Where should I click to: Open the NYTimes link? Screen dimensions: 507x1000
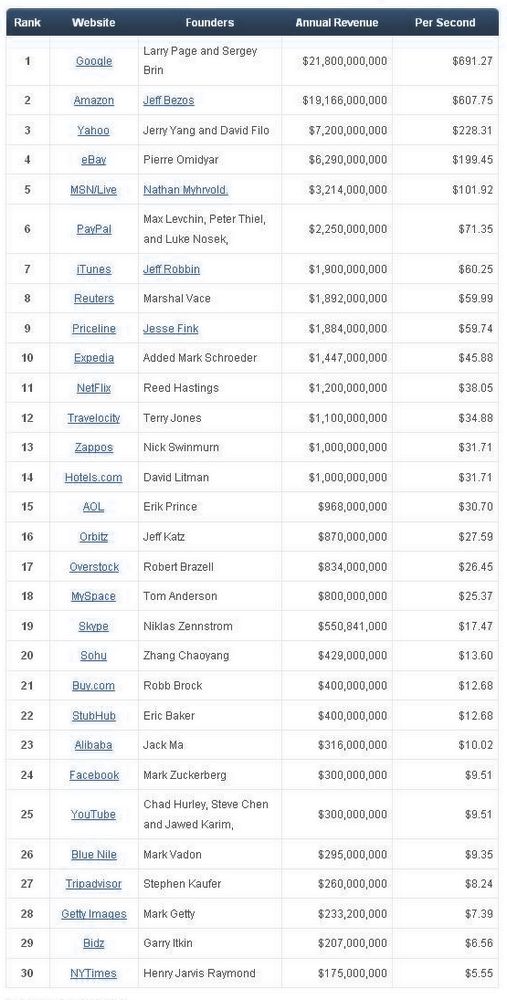(x=94, y=973)
